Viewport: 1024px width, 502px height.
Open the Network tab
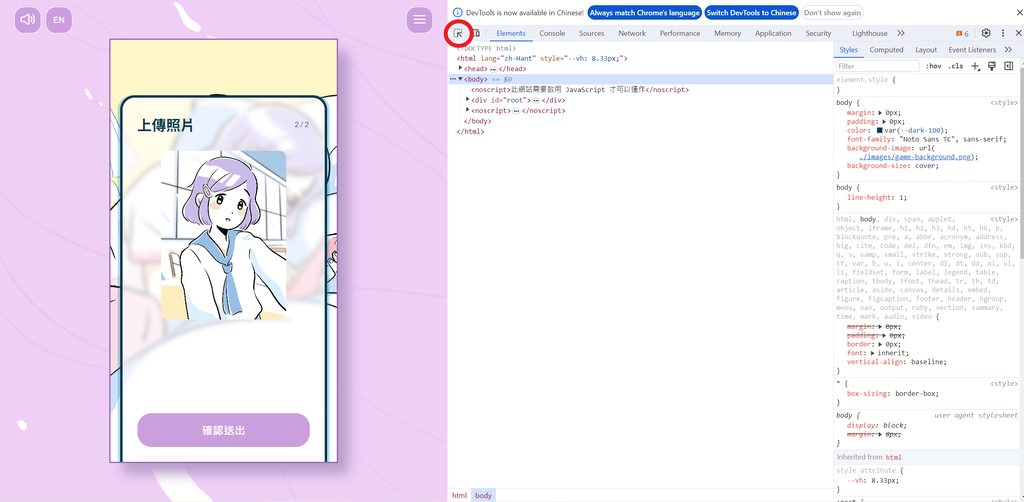[632, 33]
